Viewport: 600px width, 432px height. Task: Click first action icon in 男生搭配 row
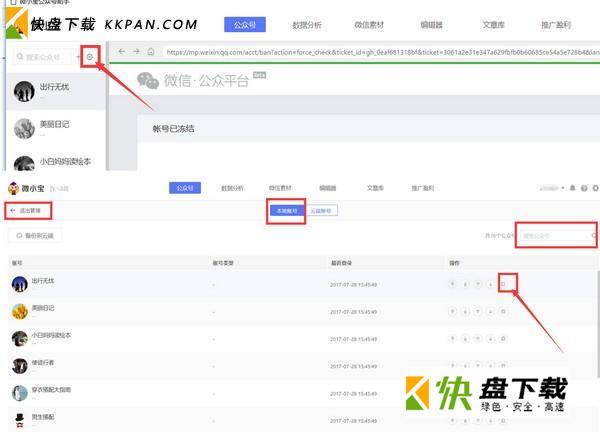pyautogui.click(x=452, y=420)
